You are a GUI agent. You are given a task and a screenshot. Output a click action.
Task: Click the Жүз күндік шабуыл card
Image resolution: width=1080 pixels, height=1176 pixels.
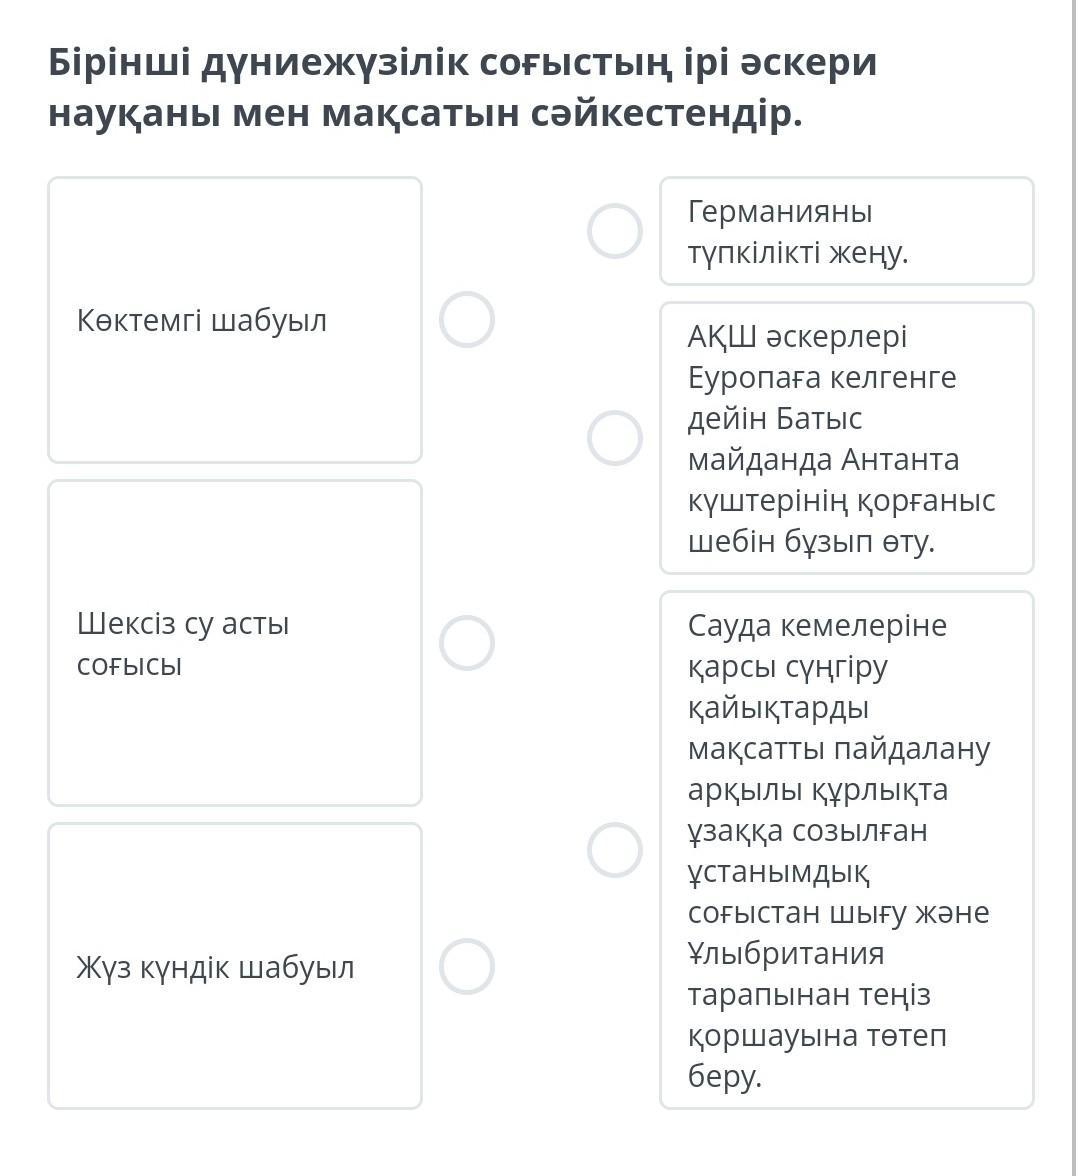(235, 966)
